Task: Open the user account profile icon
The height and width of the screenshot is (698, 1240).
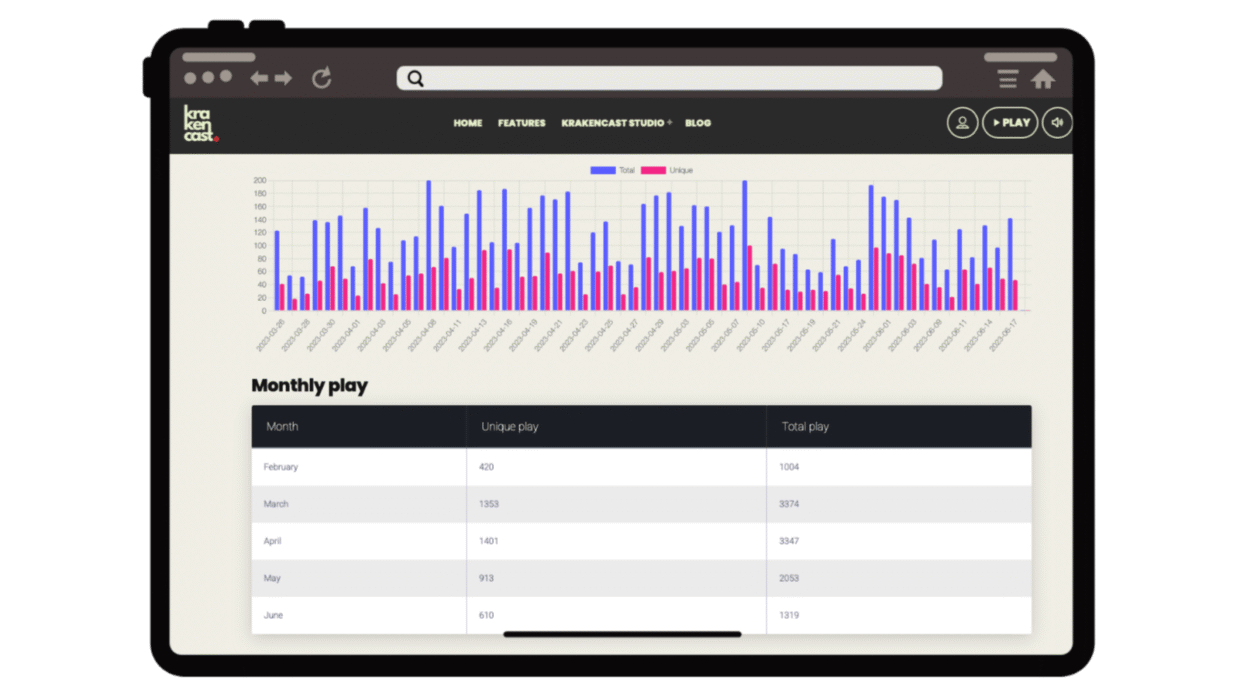Action: click(x=962, y=123)
